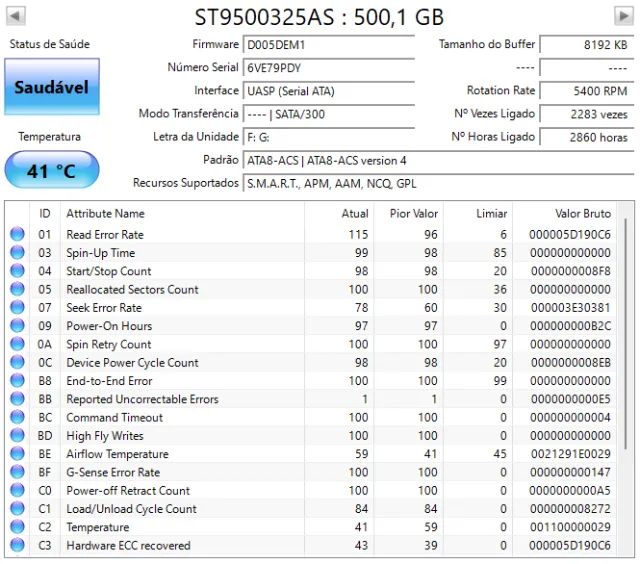
Task: Select status icon for Seek Error Rate
Action: pyautogui.click(x=17, y=307)
